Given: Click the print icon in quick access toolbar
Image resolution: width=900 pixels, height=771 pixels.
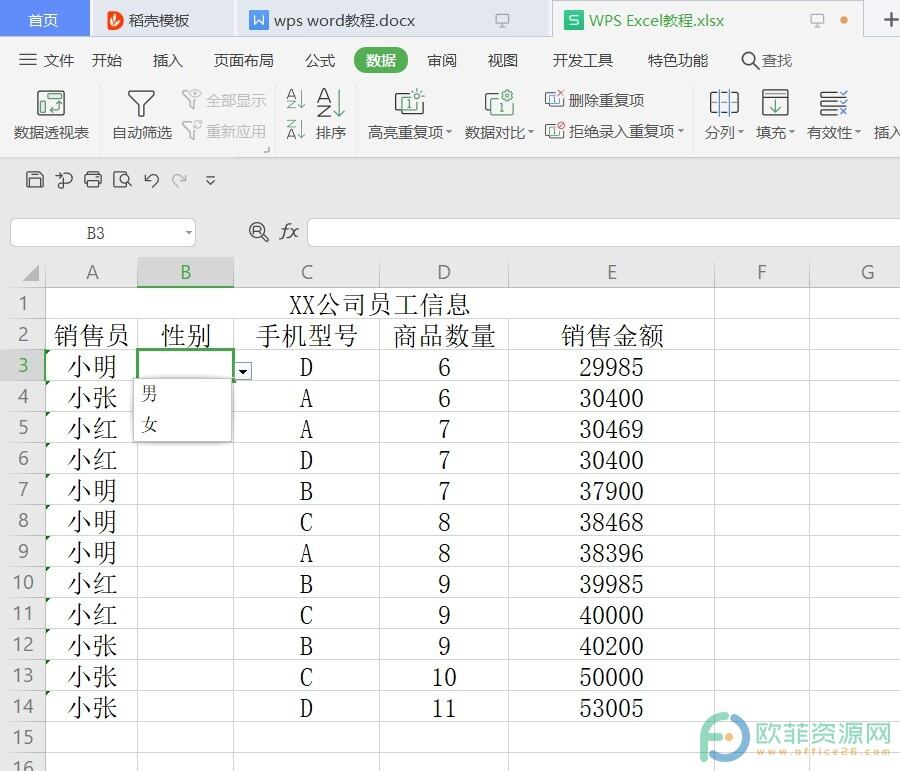Looking at the screenshot, I should click(93, 180).
